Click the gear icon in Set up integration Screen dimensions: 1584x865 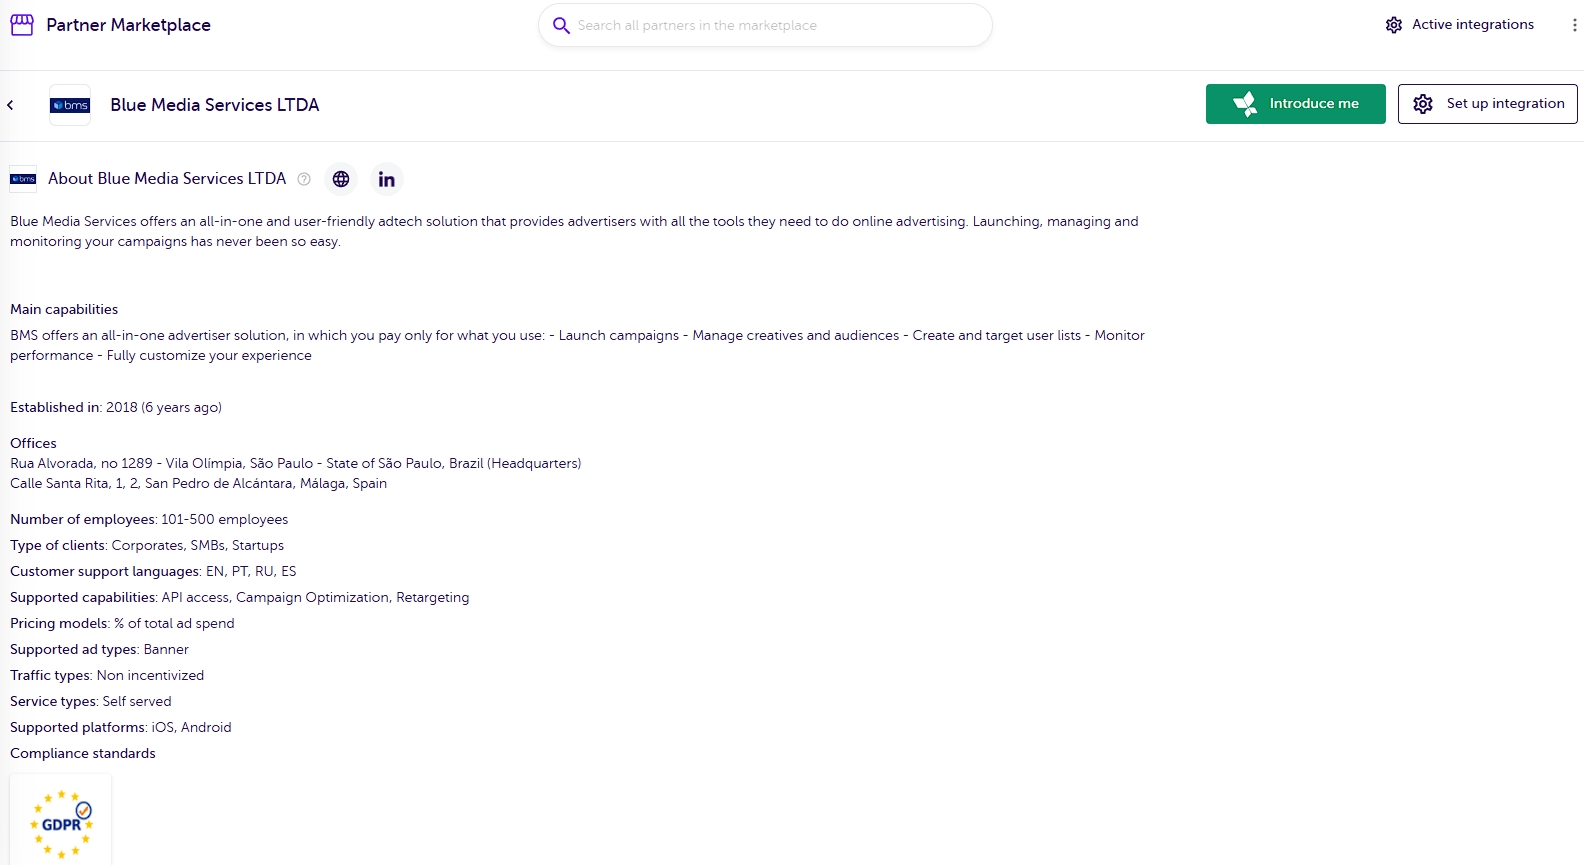click(1423, 104)
